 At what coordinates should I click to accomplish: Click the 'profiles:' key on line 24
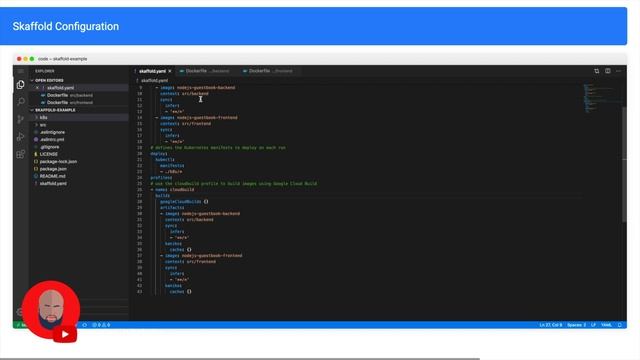pos(161,178)
